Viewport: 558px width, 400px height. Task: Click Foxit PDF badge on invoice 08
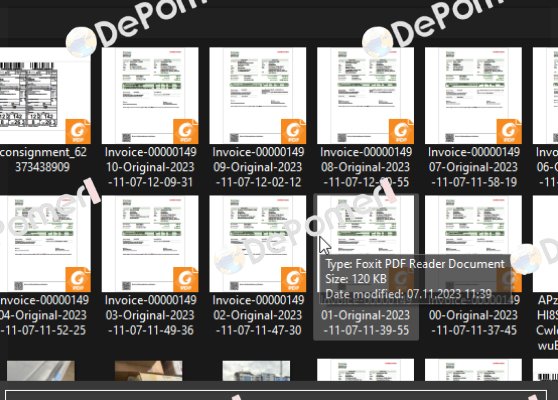(401, 131)
